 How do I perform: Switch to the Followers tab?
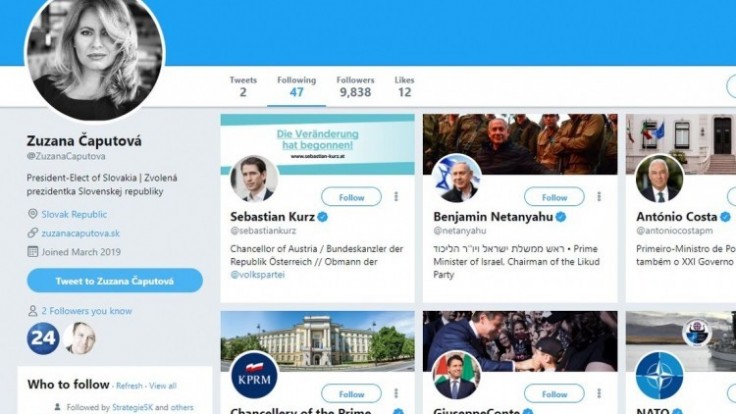(x=354, y=86)
